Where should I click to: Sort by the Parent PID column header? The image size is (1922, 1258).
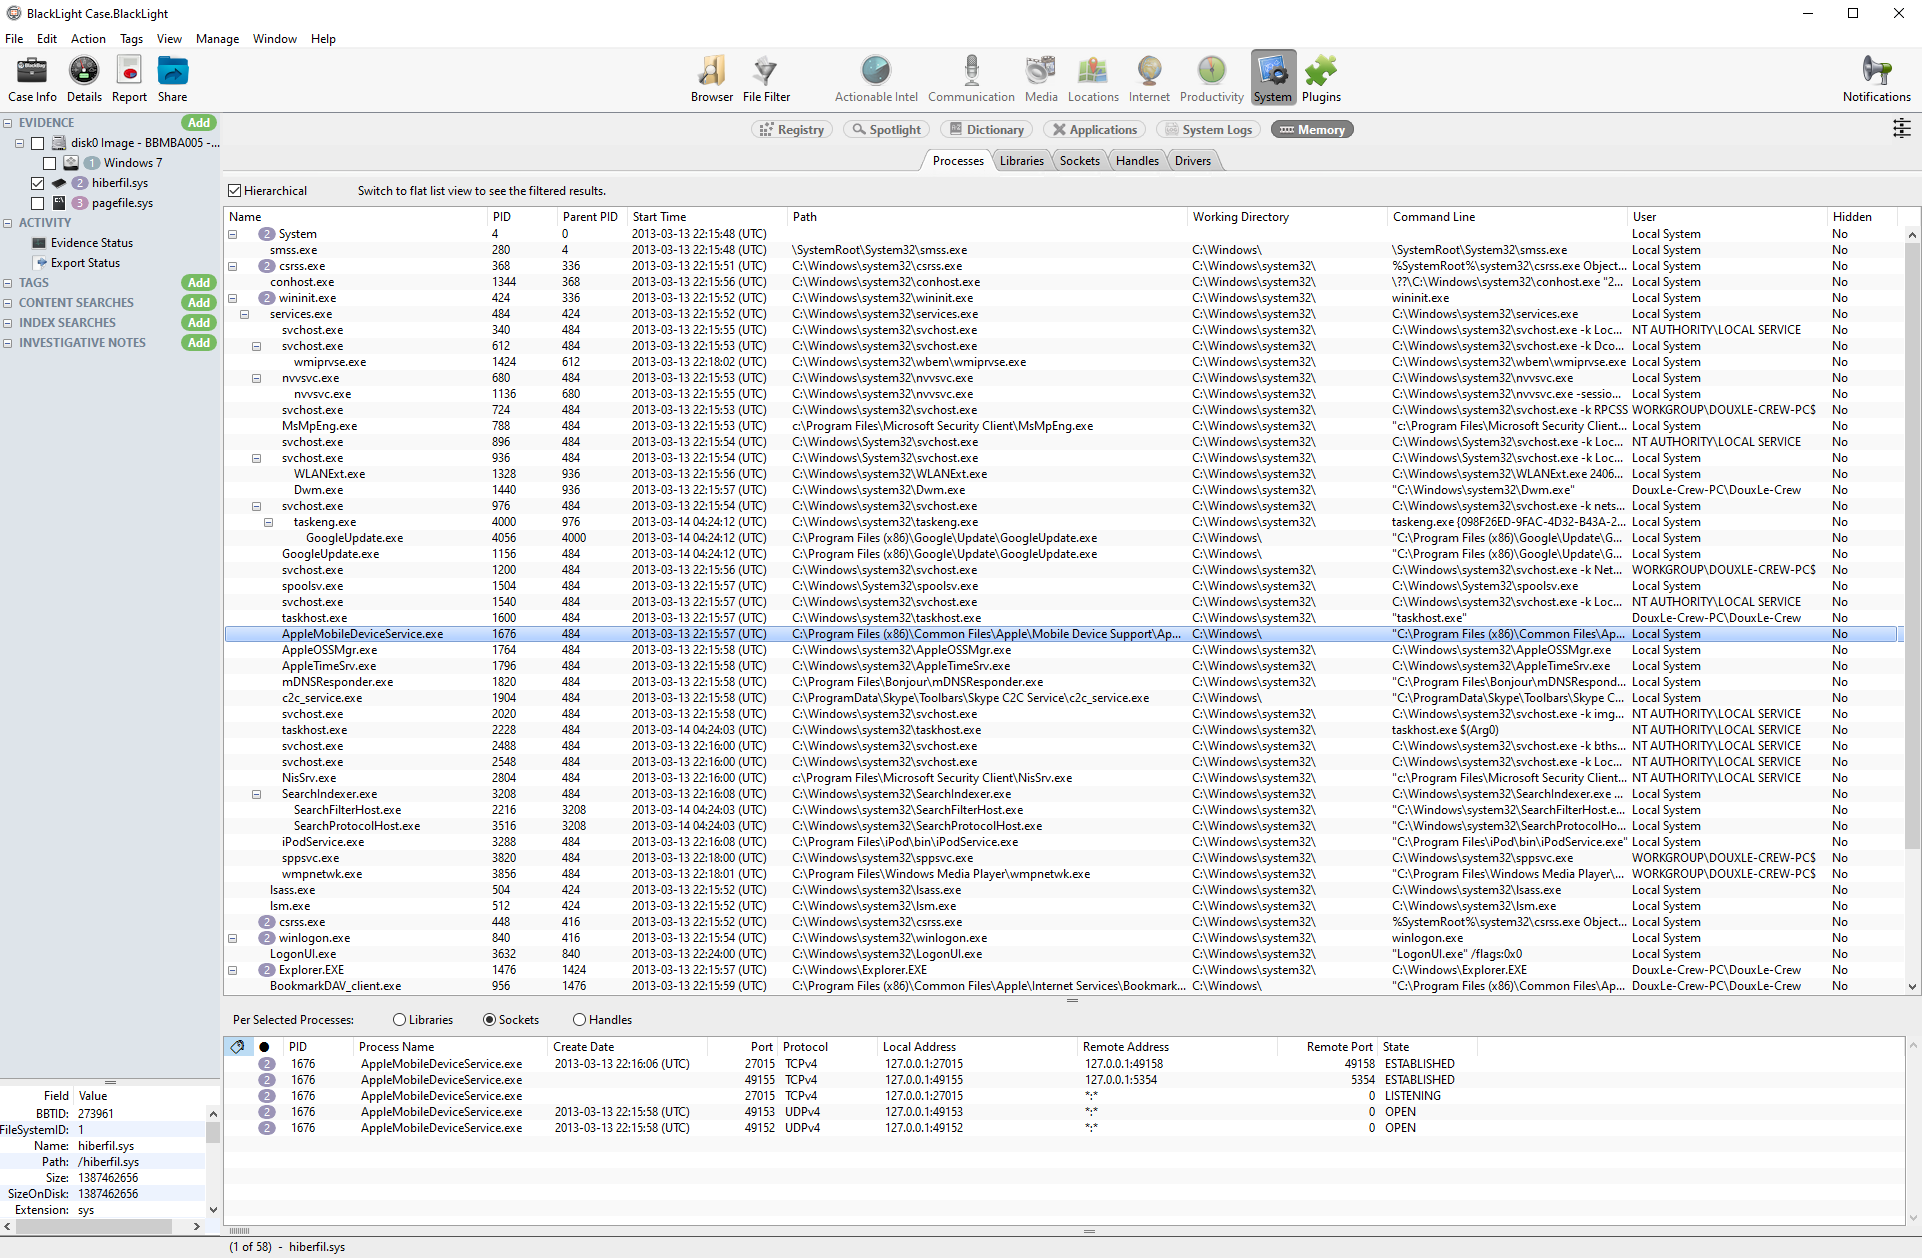click(590, 217)
